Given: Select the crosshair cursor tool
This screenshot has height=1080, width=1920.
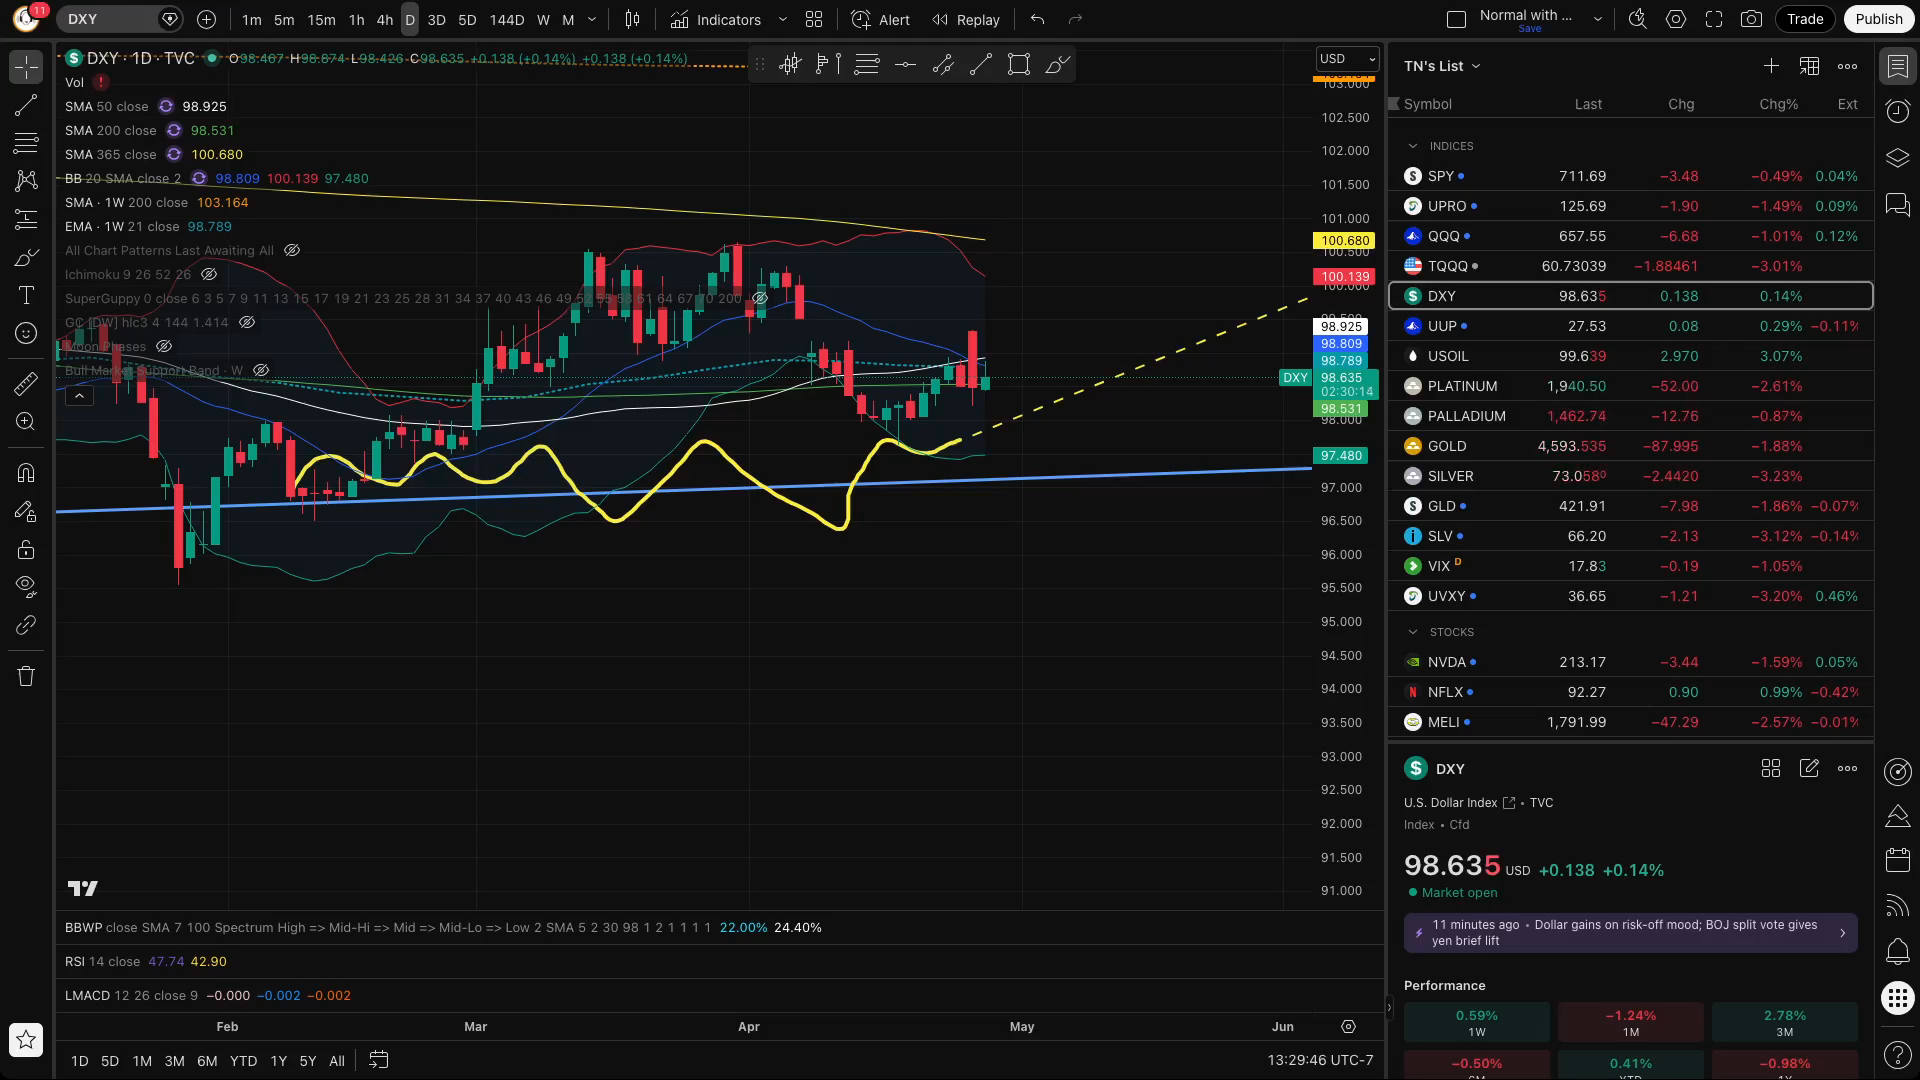Looking at the screenshot, I should coord(26,67).
